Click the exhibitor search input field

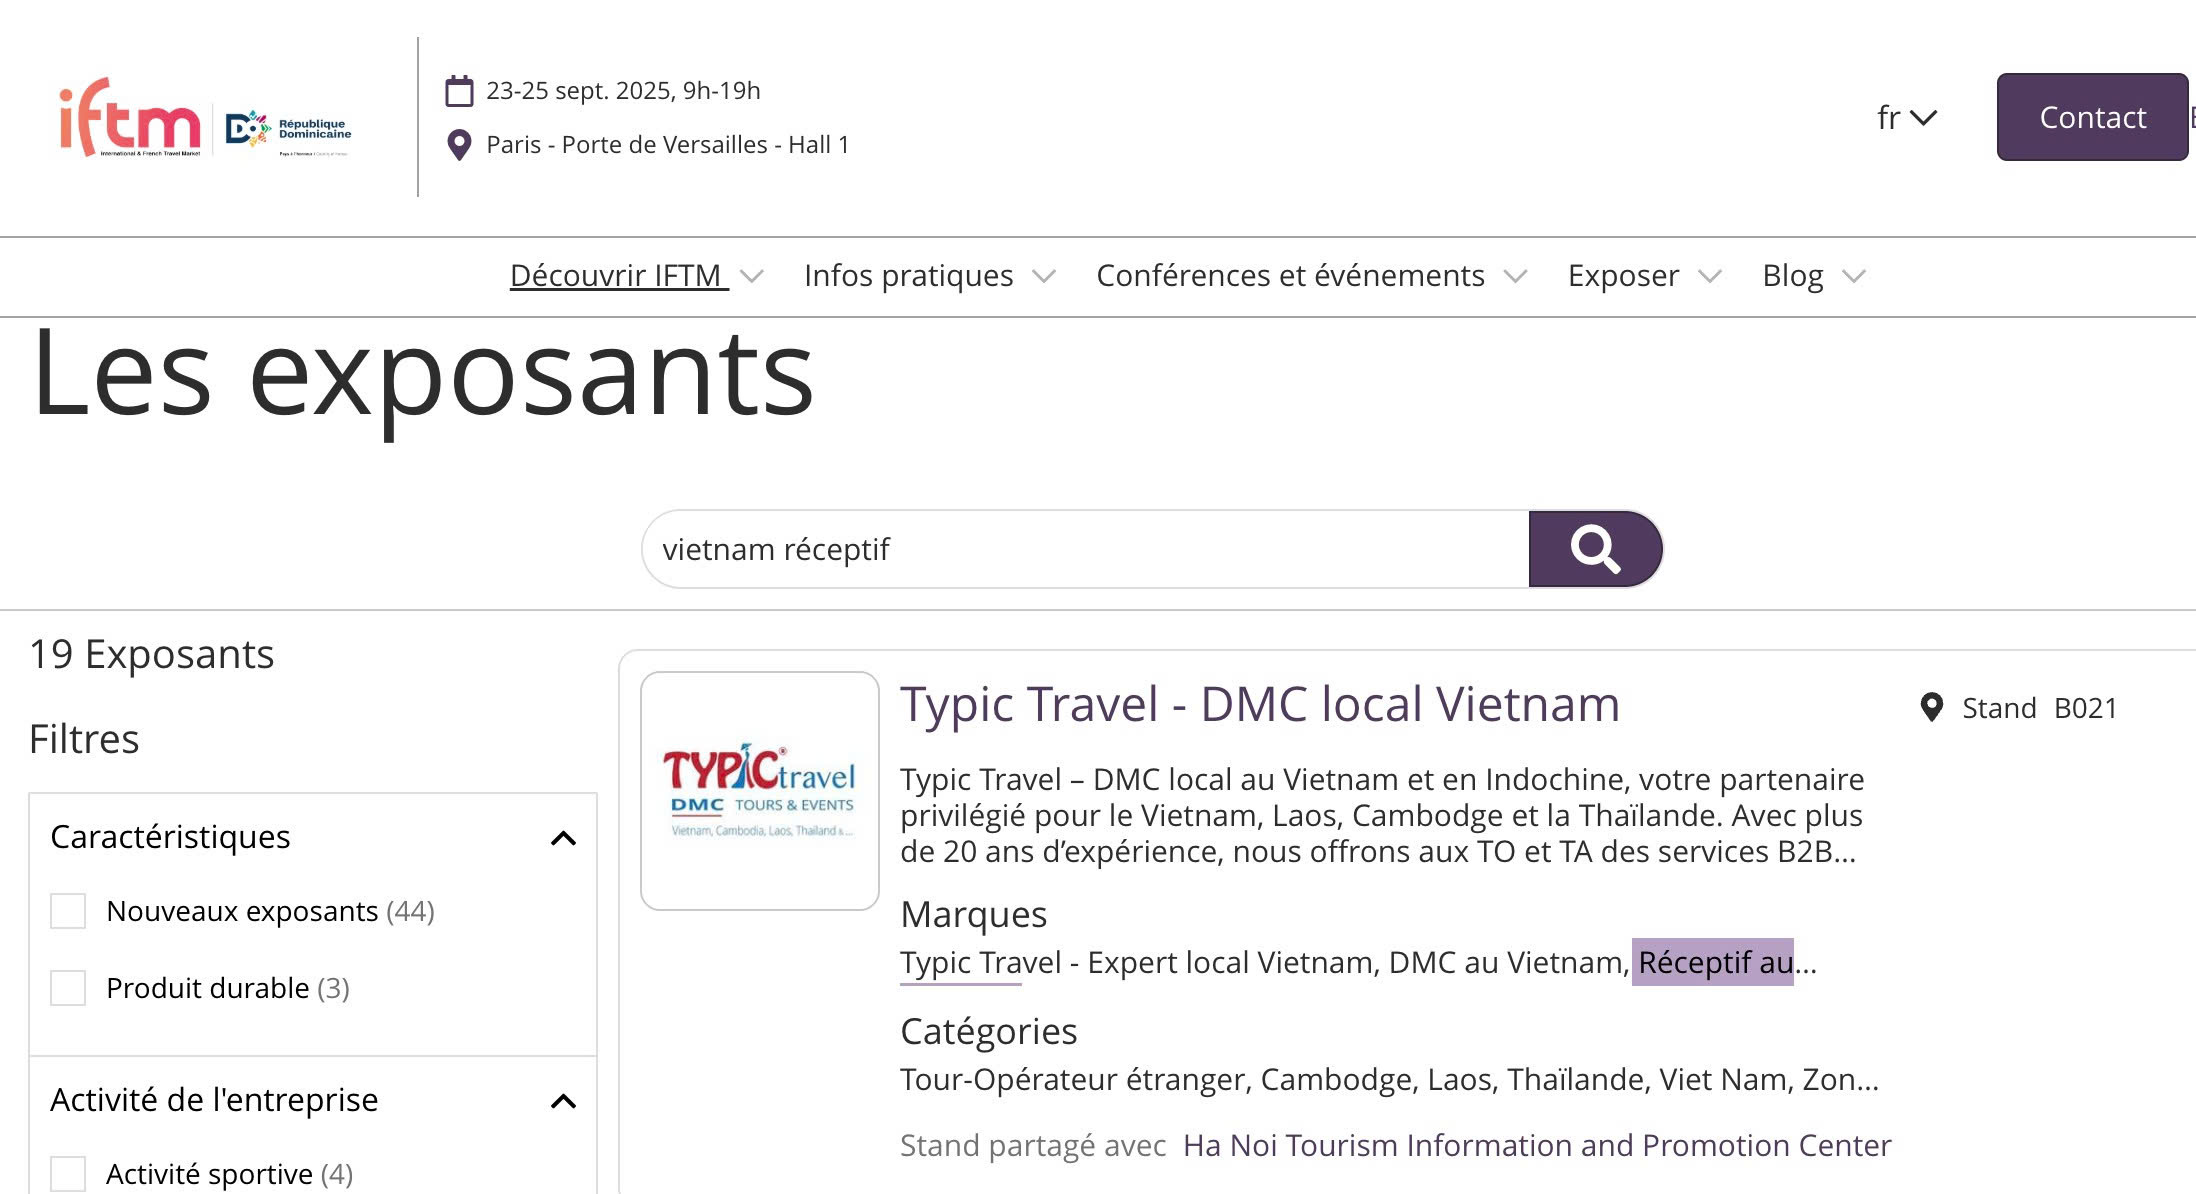1085,549
